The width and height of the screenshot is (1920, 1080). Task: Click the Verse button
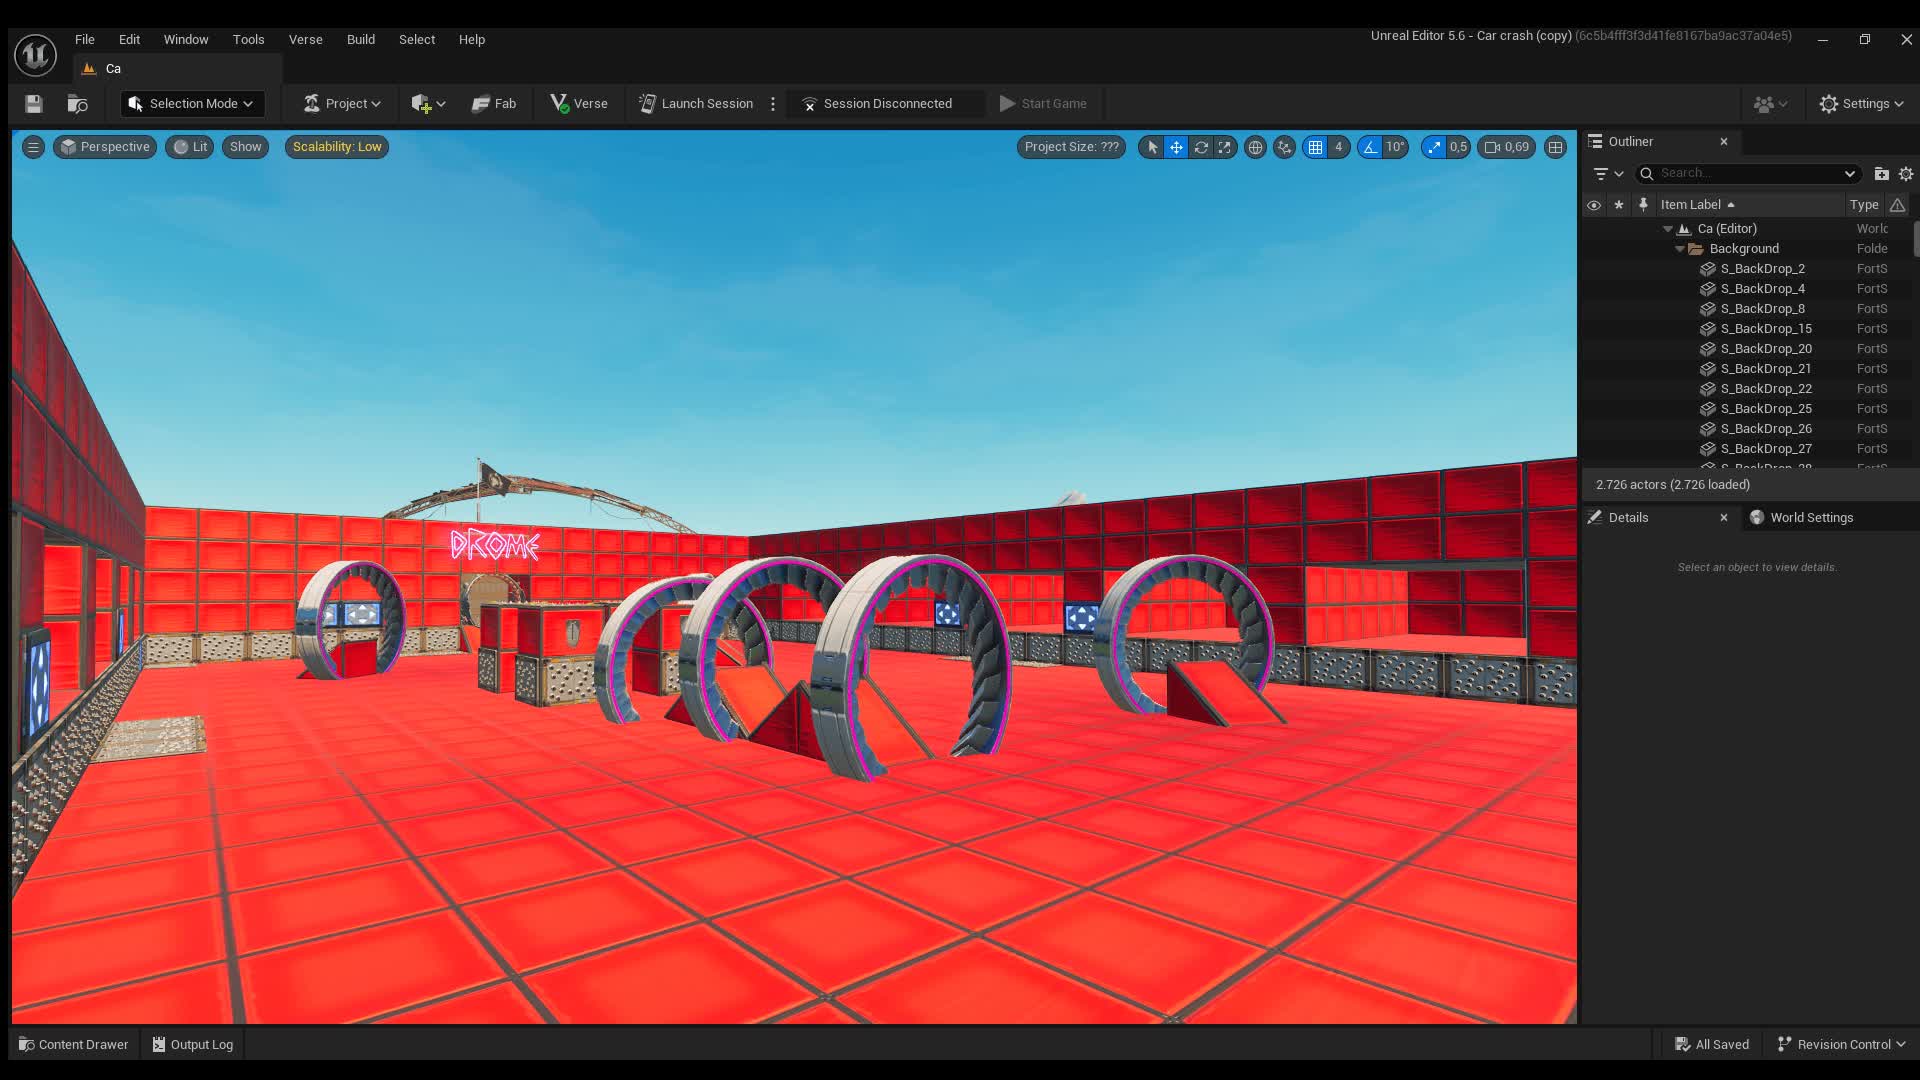[579, 104]
